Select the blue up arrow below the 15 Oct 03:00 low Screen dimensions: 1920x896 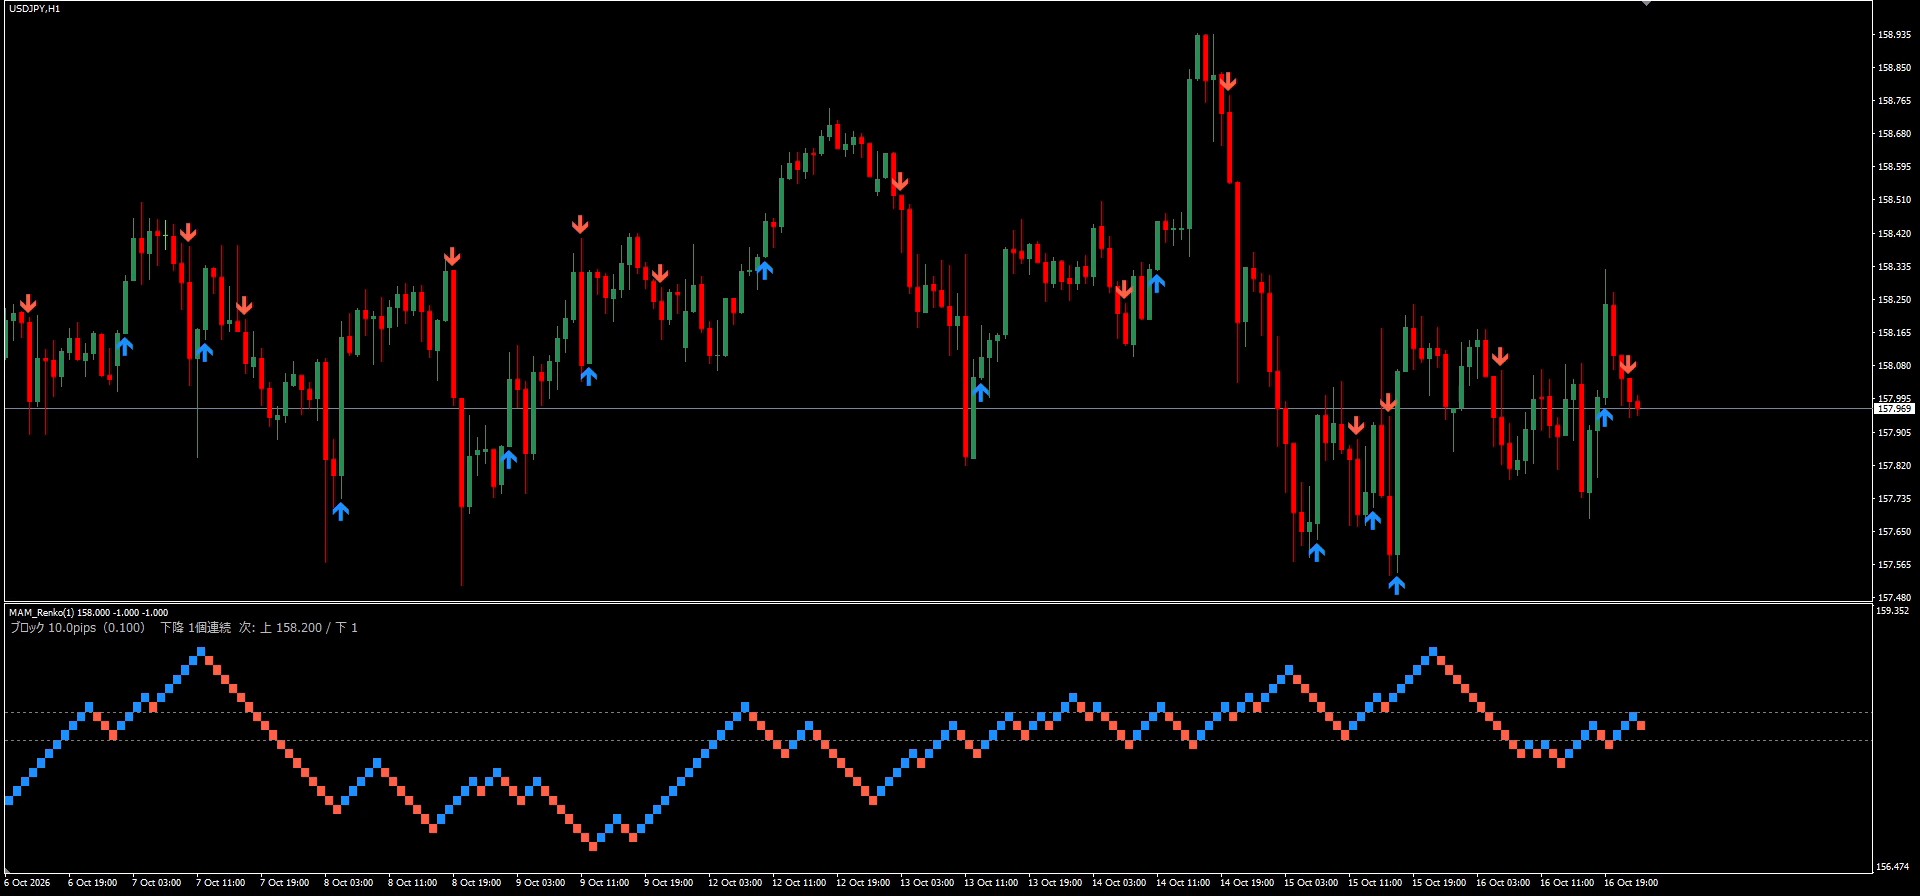[x=1316, y=551]
